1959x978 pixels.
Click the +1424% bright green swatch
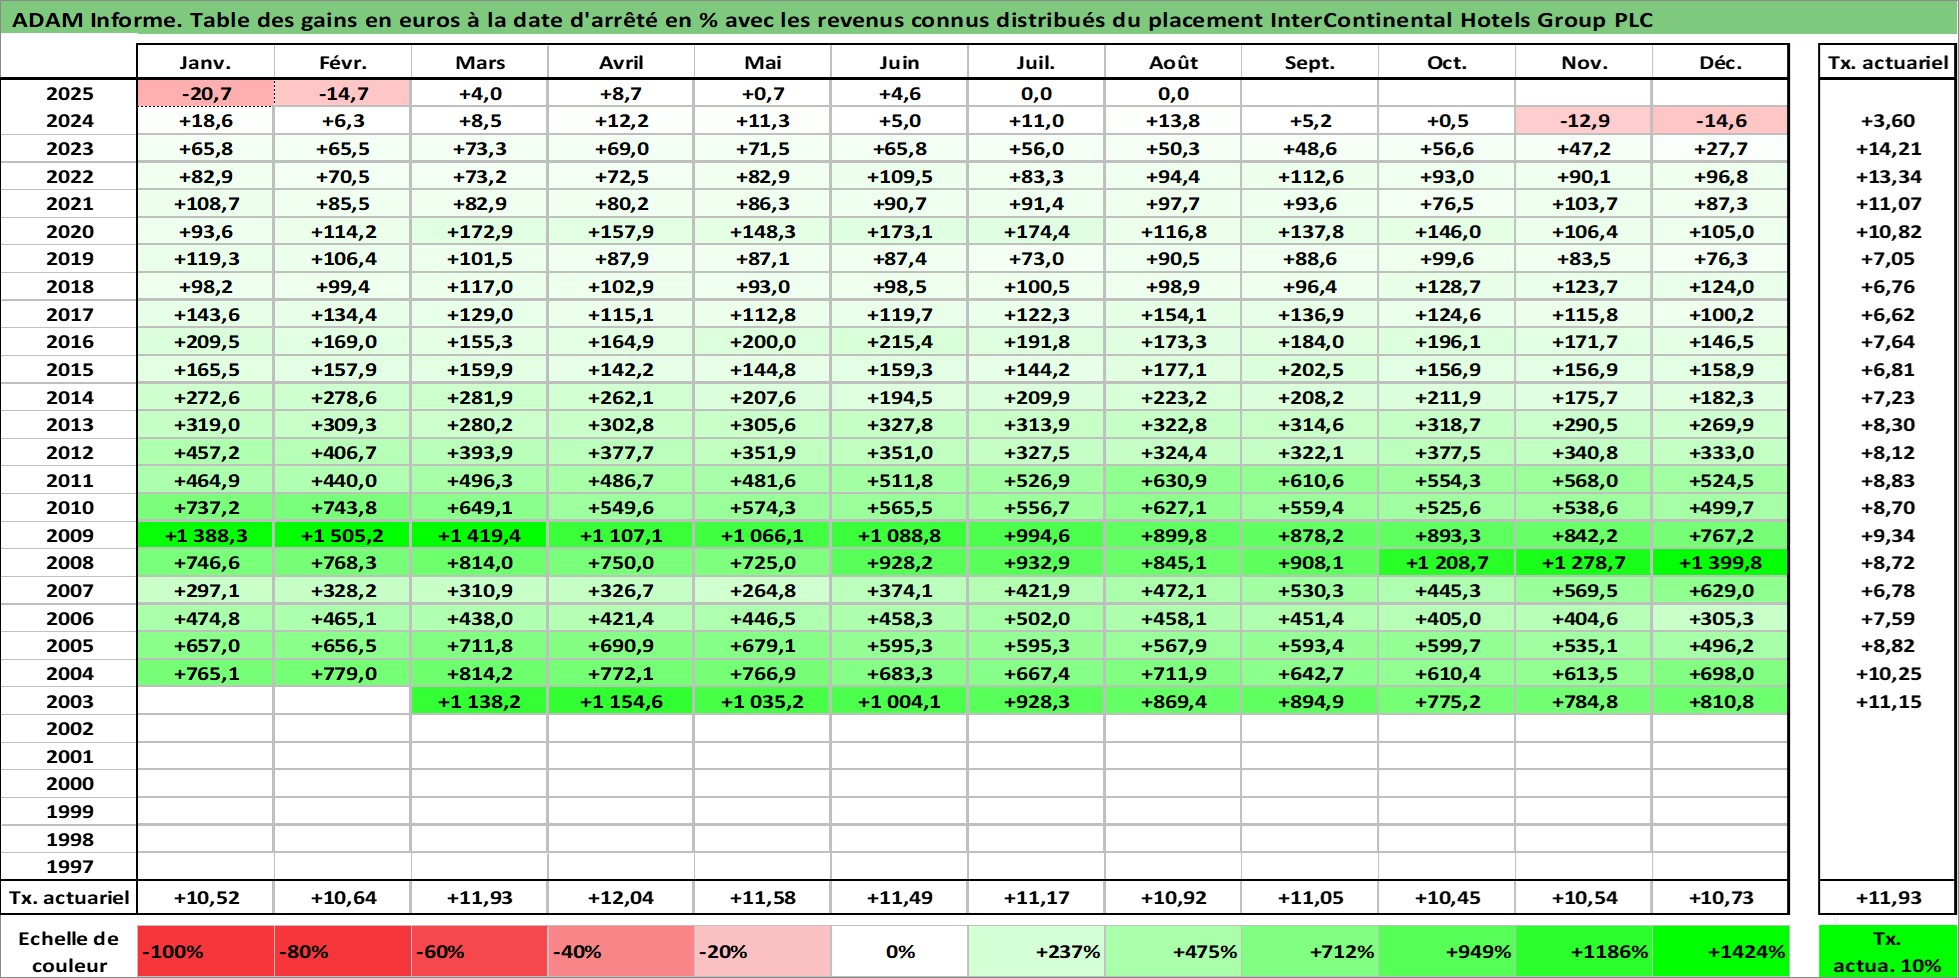(1720, 952)
